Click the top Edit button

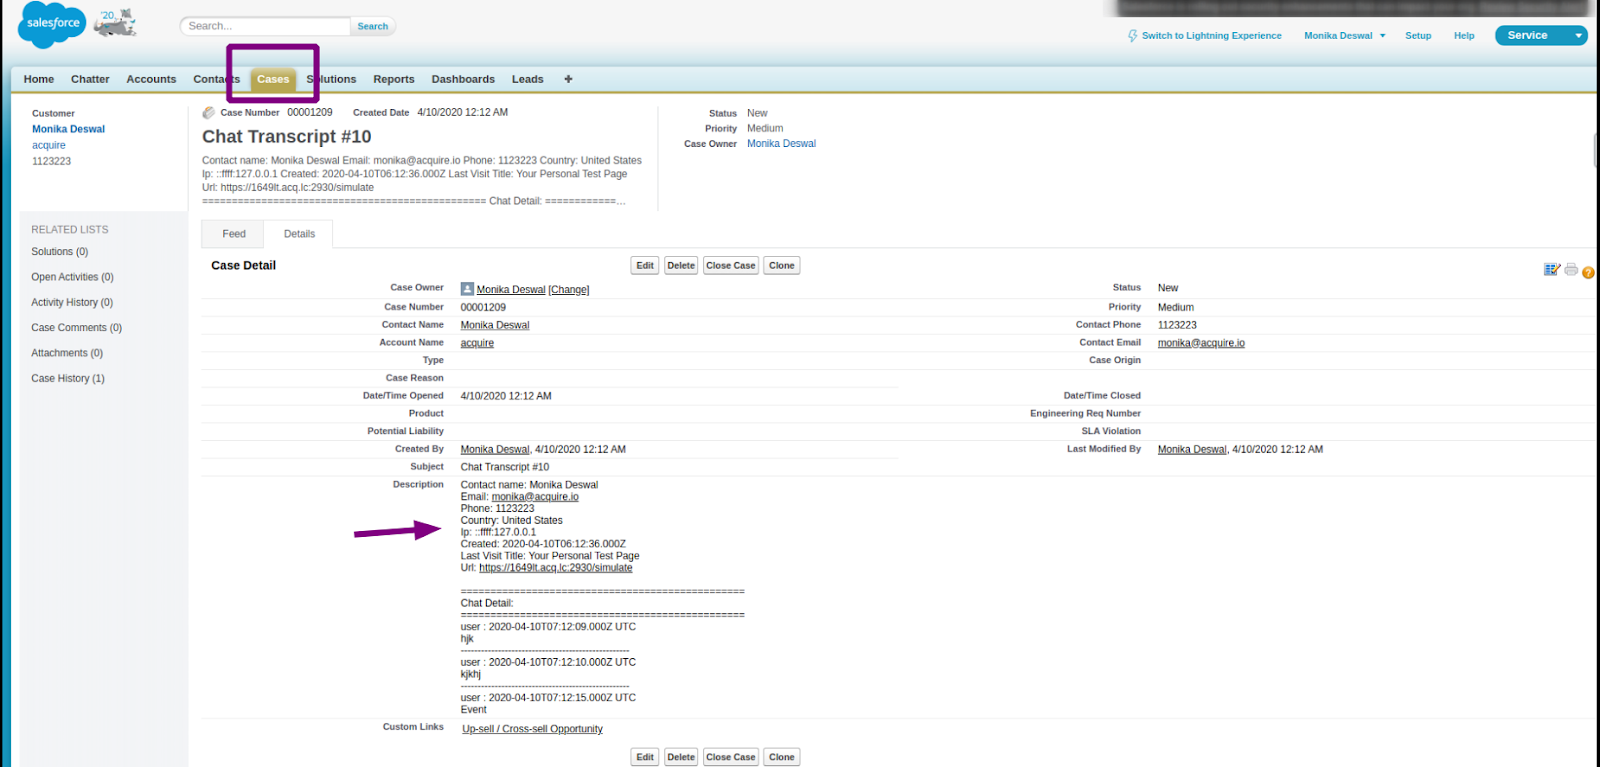click(x=645, y=266)
